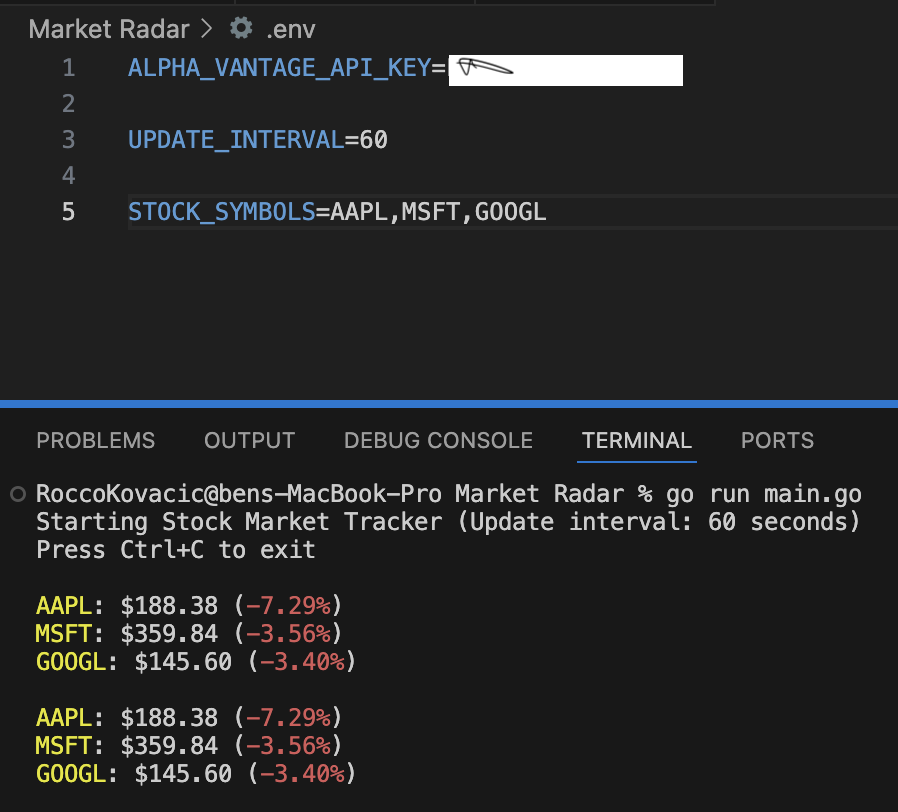This screenshot has height=812, width=898.
Task: Open the OUTPUT panel tab
Action: coord(249,440)
